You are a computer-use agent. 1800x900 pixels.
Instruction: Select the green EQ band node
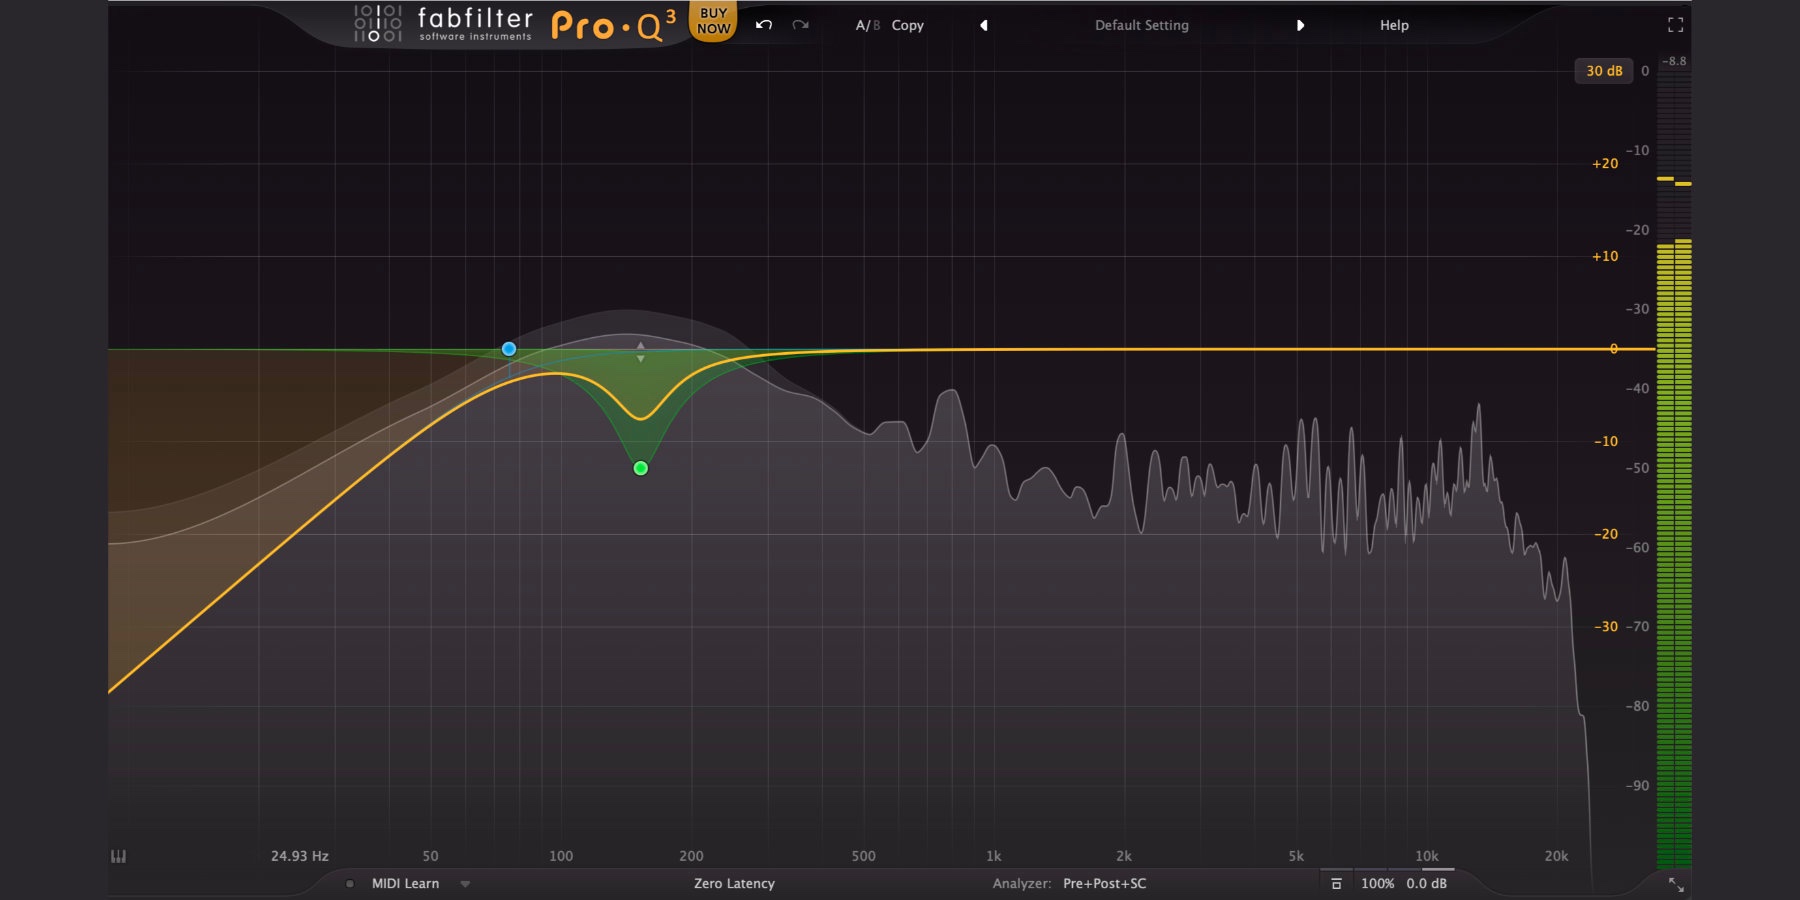[x=640, y=468]
